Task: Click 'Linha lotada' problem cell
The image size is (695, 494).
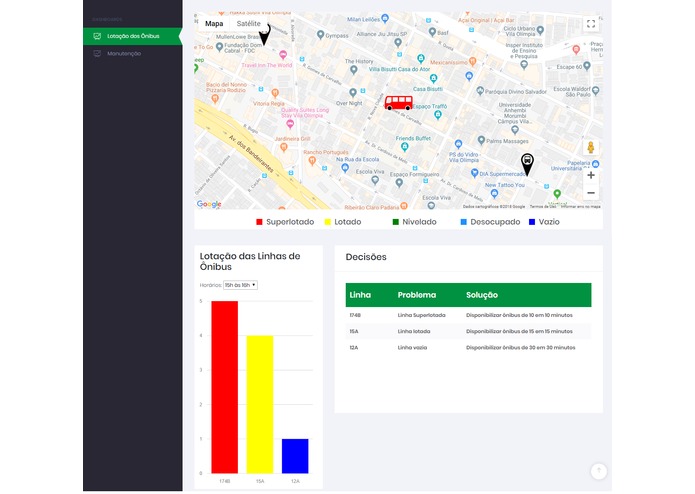Action: pos(414,331)
